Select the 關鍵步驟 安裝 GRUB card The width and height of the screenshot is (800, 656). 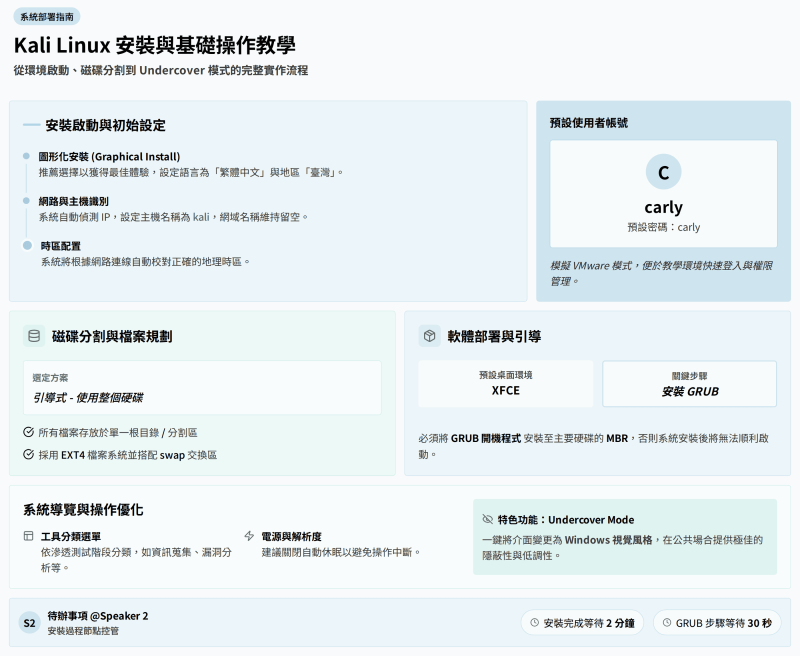(x=690, y=384)
